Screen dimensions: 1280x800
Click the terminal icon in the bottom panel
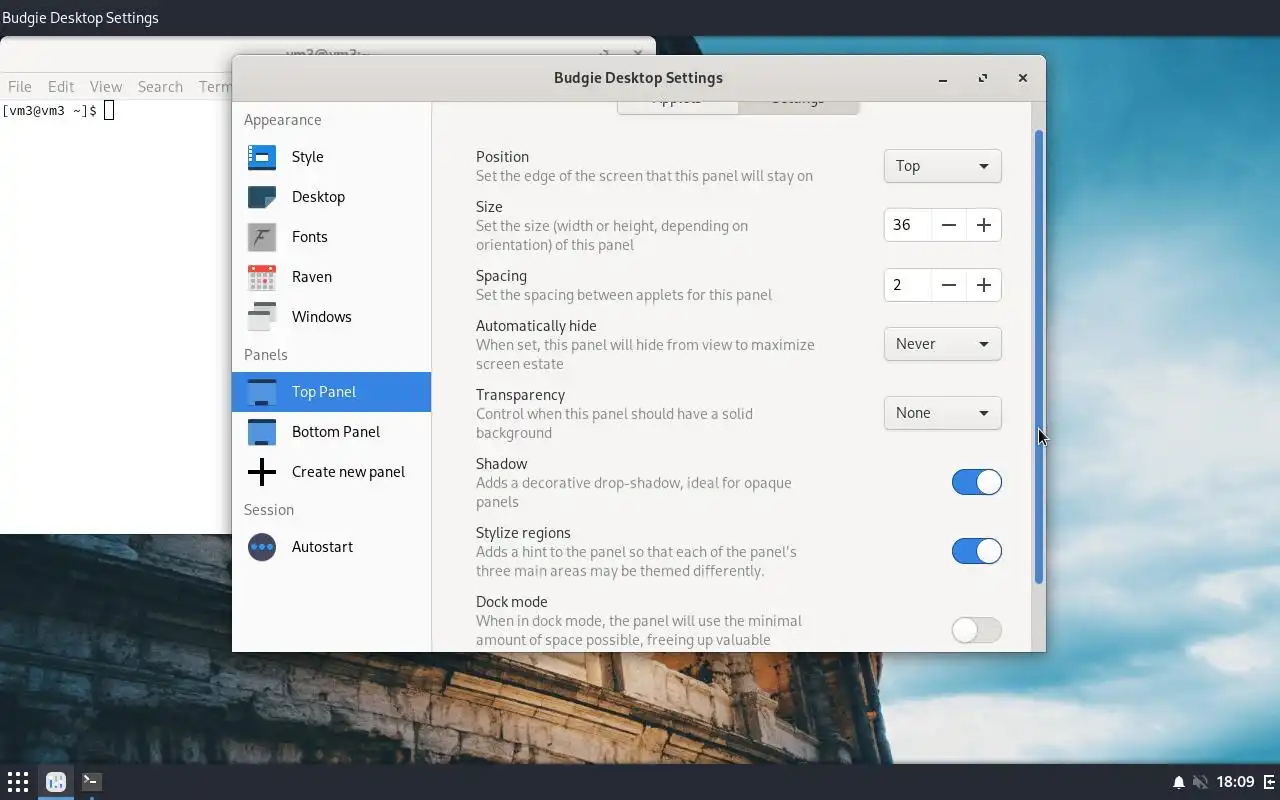(x=91, y=781)
